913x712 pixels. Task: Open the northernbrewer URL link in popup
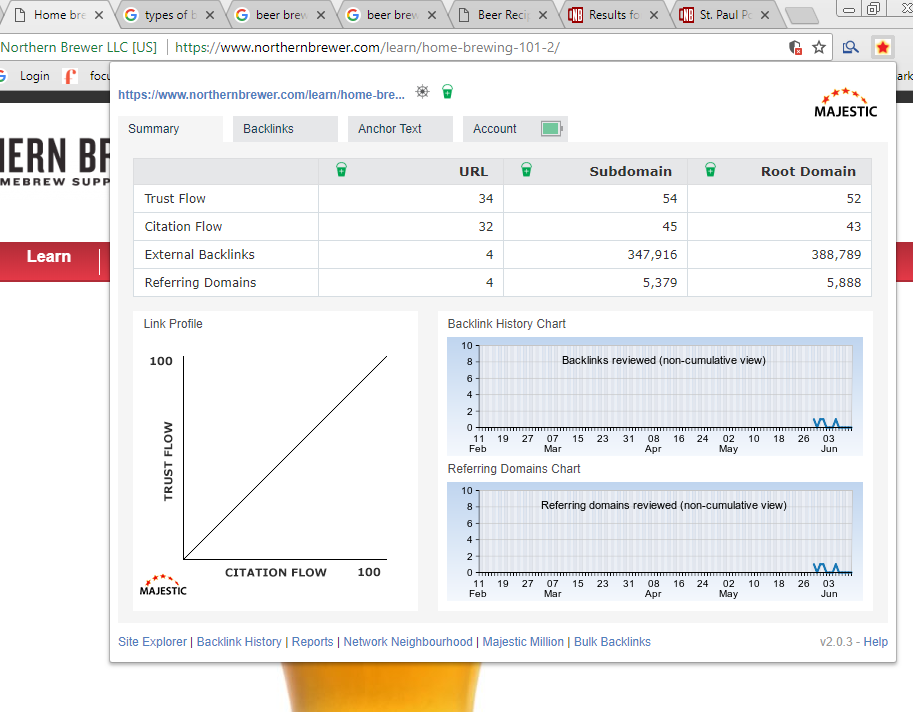click(x=261, y=94)
